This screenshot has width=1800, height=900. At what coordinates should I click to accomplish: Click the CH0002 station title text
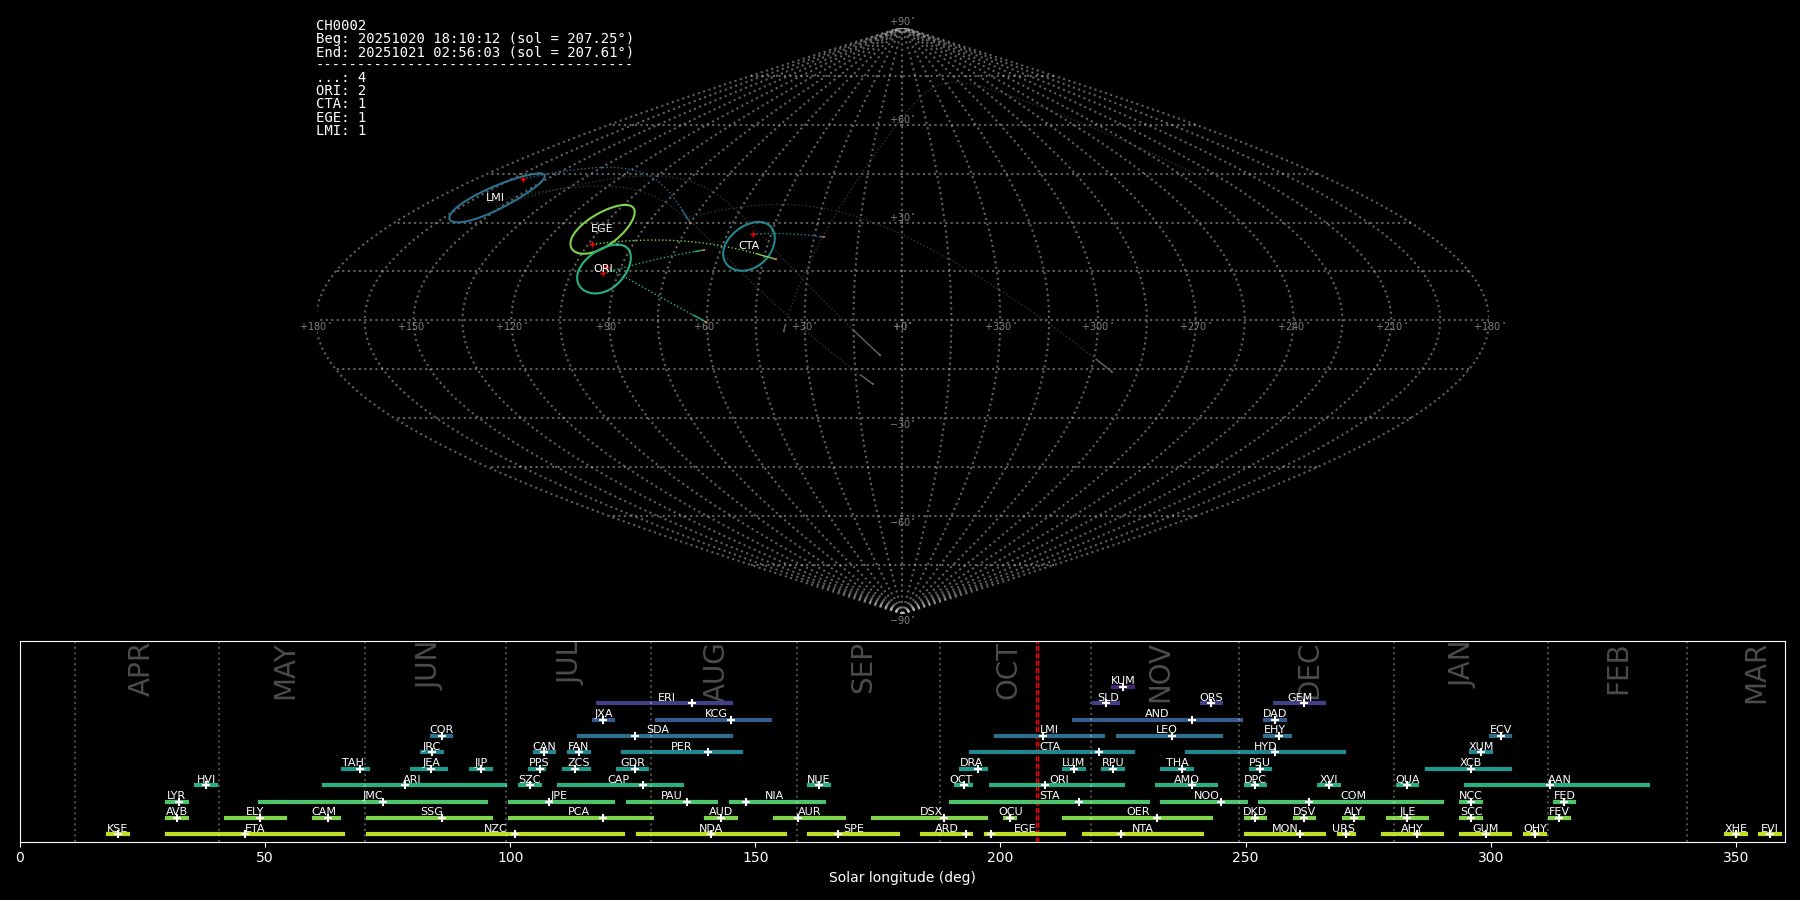point(341,26)
